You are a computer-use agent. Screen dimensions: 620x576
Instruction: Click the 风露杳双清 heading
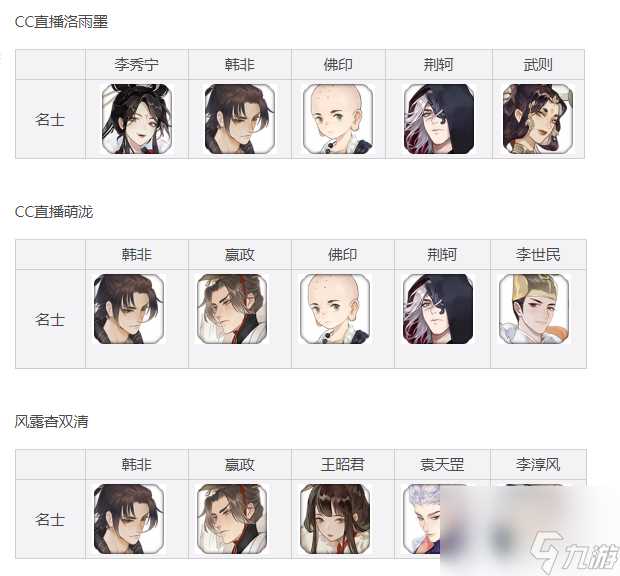(x=51, y=421)
